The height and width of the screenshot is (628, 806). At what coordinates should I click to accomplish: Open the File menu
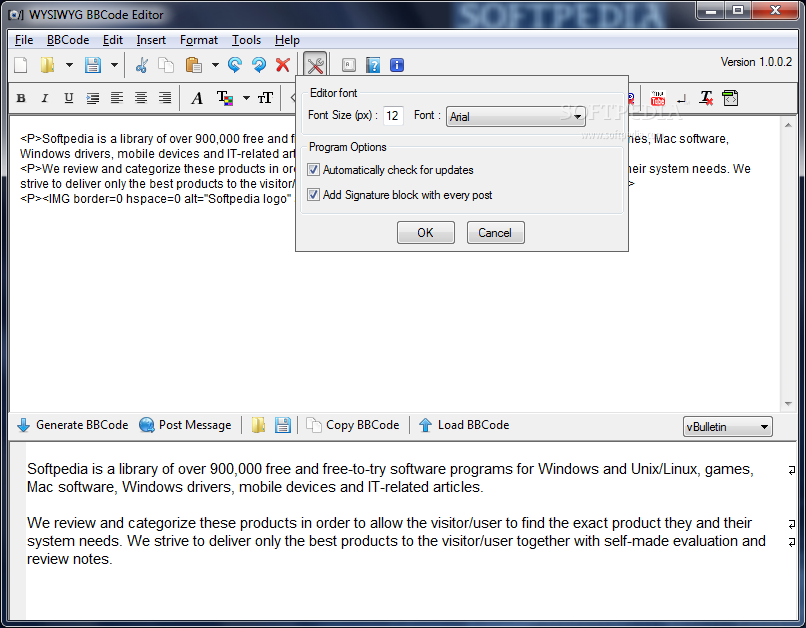click(x=24, y=40)
